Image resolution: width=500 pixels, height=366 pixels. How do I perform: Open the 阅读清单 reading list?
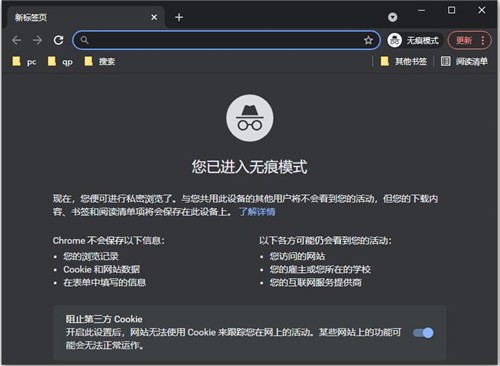464,61
